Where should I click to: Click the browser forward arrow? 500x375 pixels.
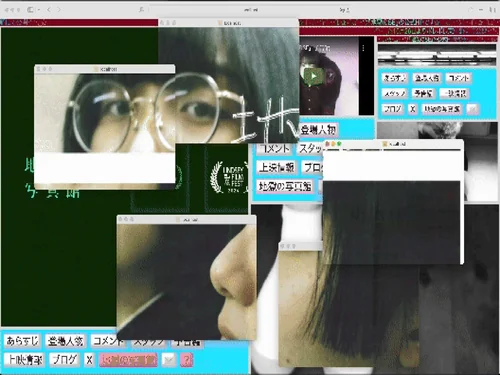pyautogui.click(x=59, y=10)
